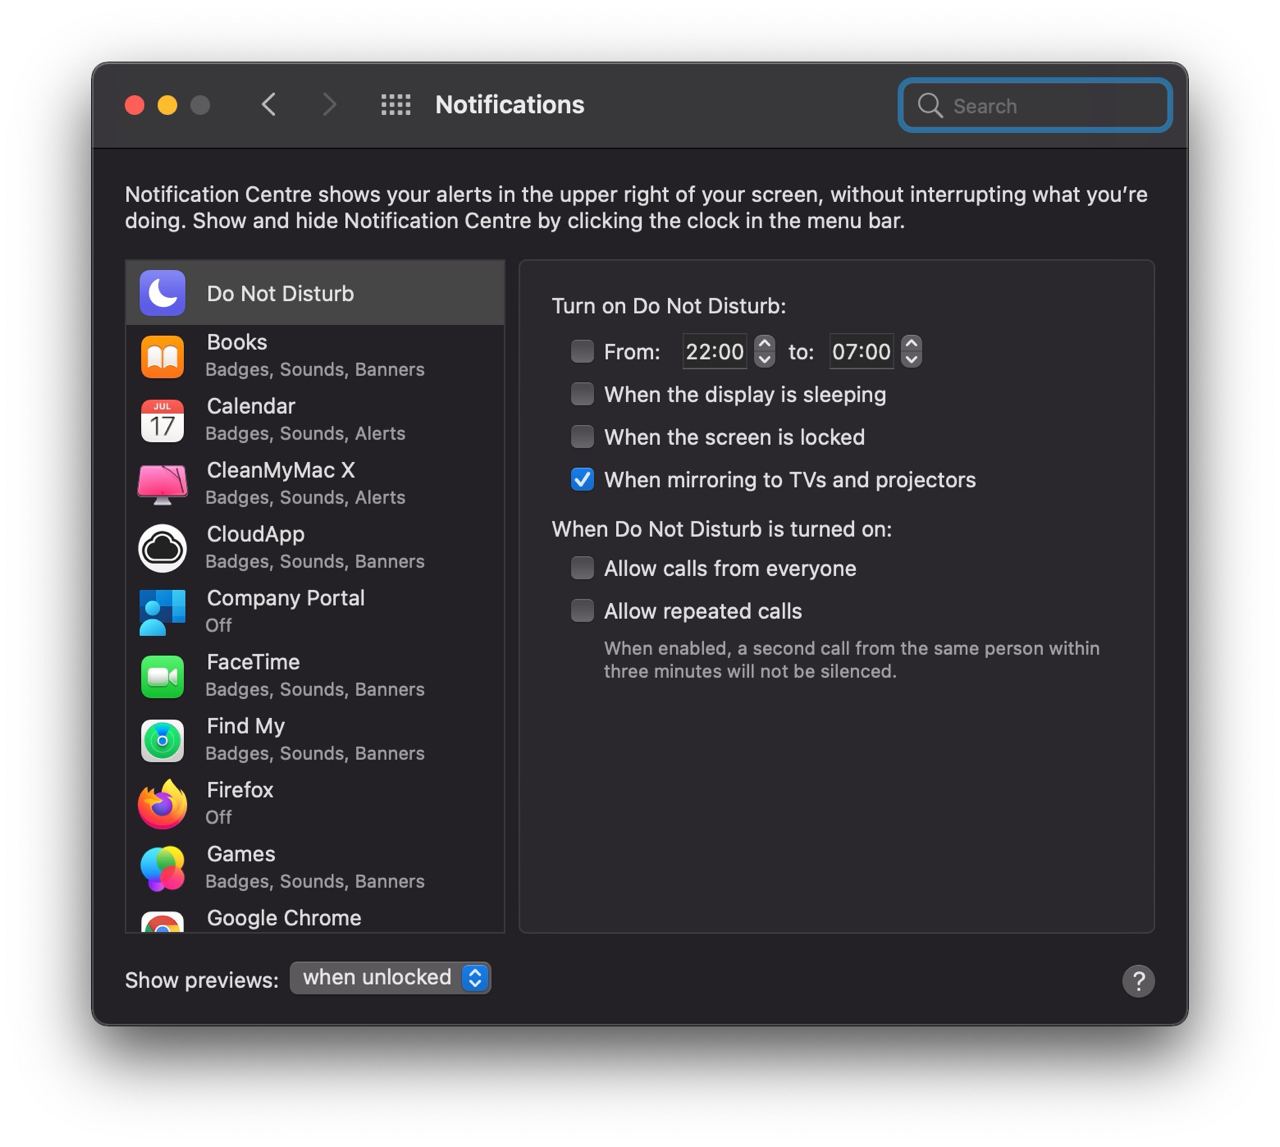Select the Do Not Disturb list row
1280x1147 pixels.
[315, 293]
